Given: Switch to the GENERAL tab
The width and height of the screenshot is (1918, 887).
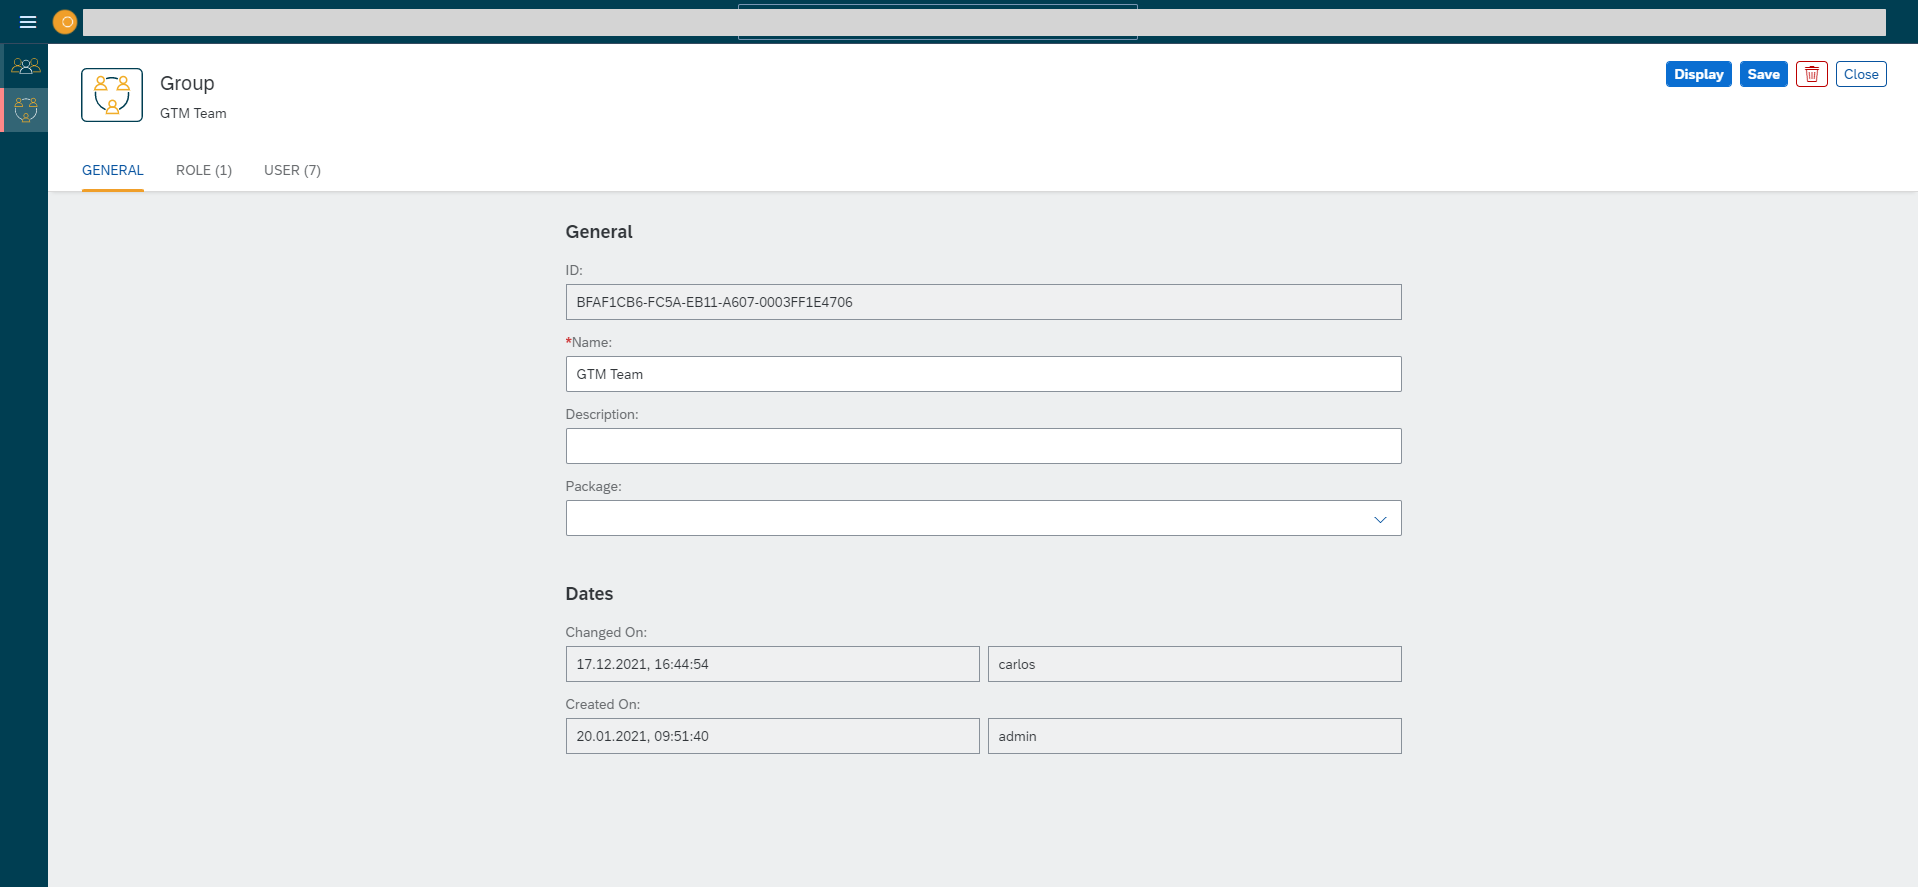Looking at the screenshot, I should pos(113,170).
